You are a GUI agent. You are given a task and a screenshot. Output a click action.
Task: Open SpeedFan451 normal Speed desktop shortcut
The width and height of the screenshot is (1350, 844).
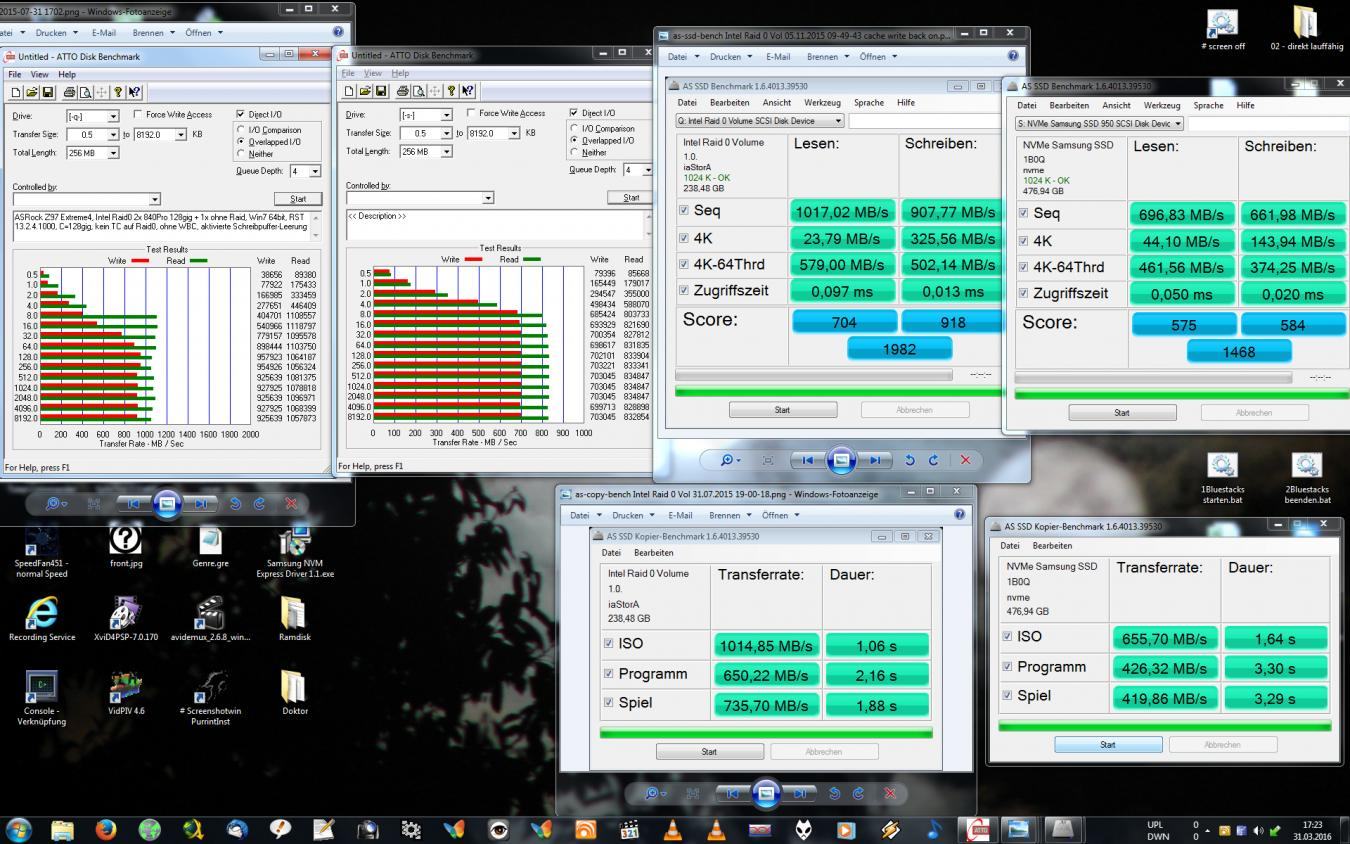pos(41,552)
